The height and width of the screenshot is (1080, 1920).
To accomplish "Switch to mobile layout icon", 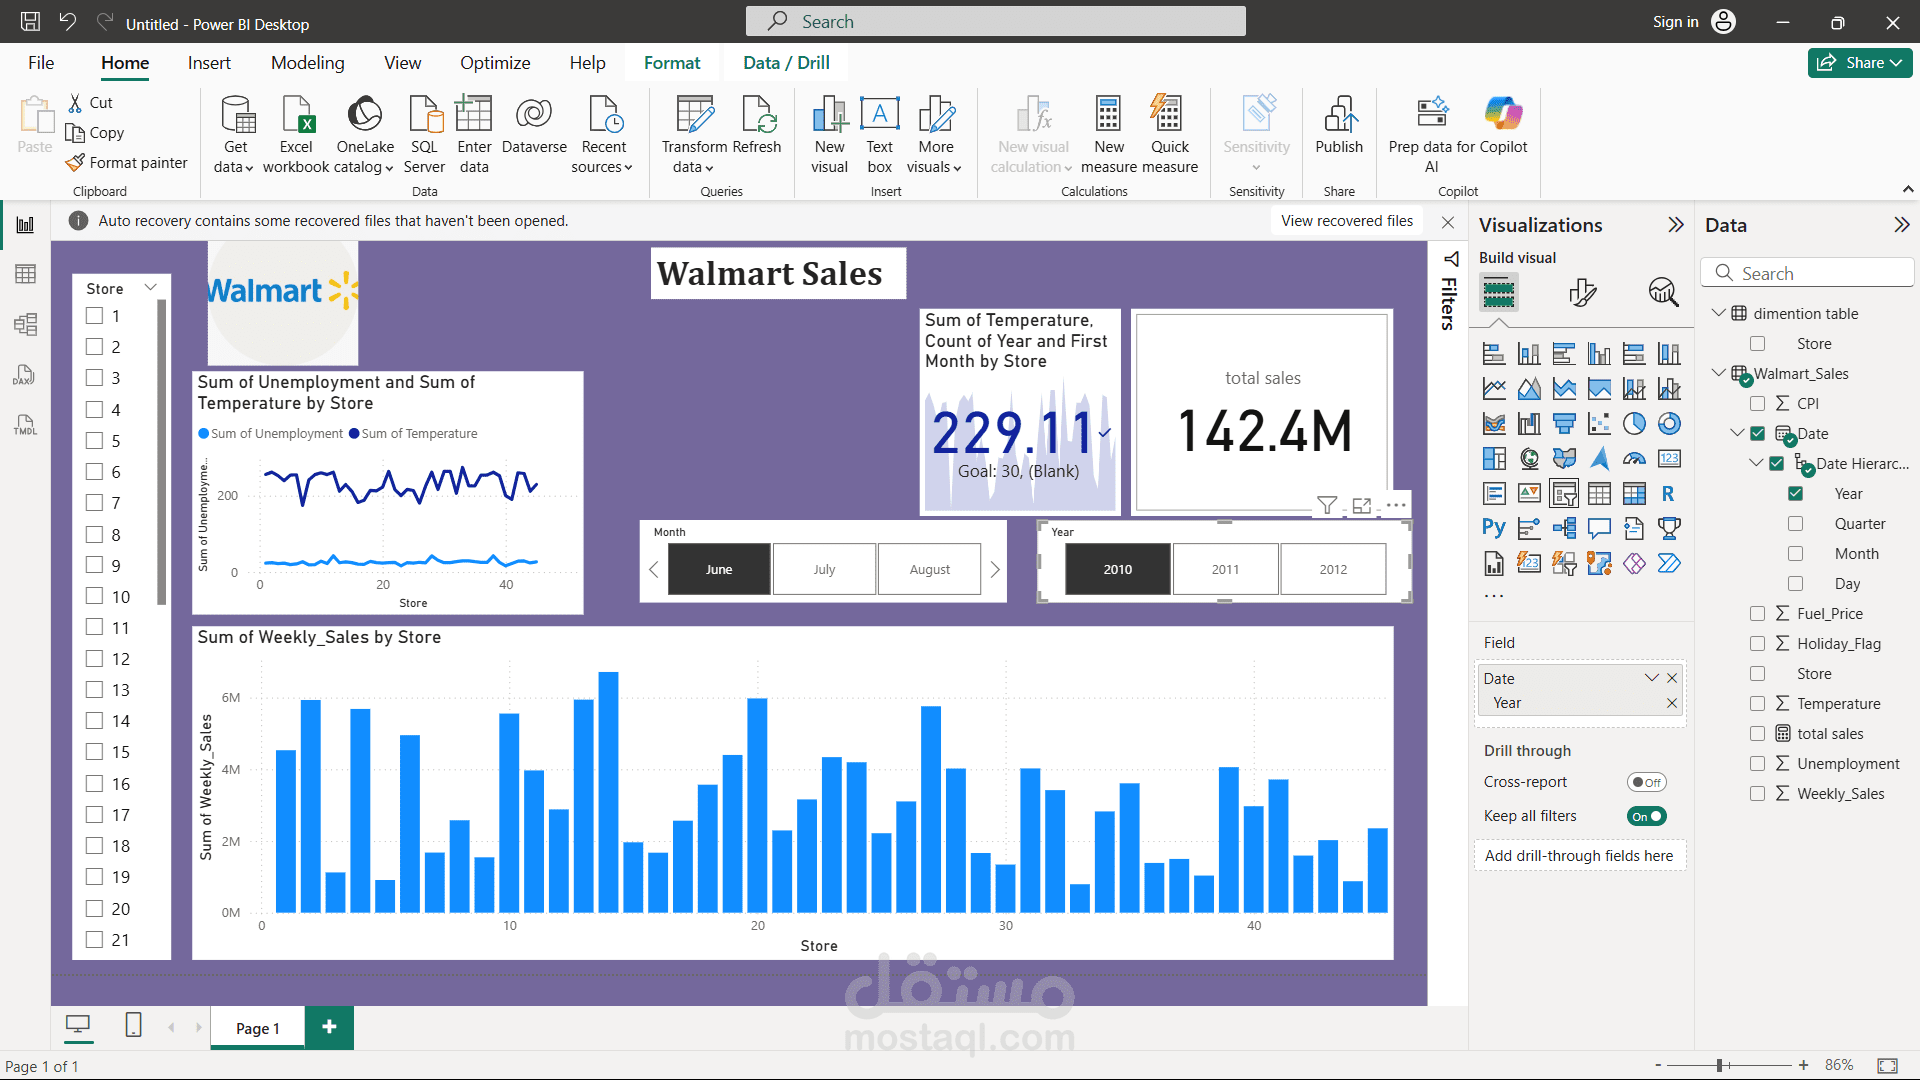I will pos(133,1025).
